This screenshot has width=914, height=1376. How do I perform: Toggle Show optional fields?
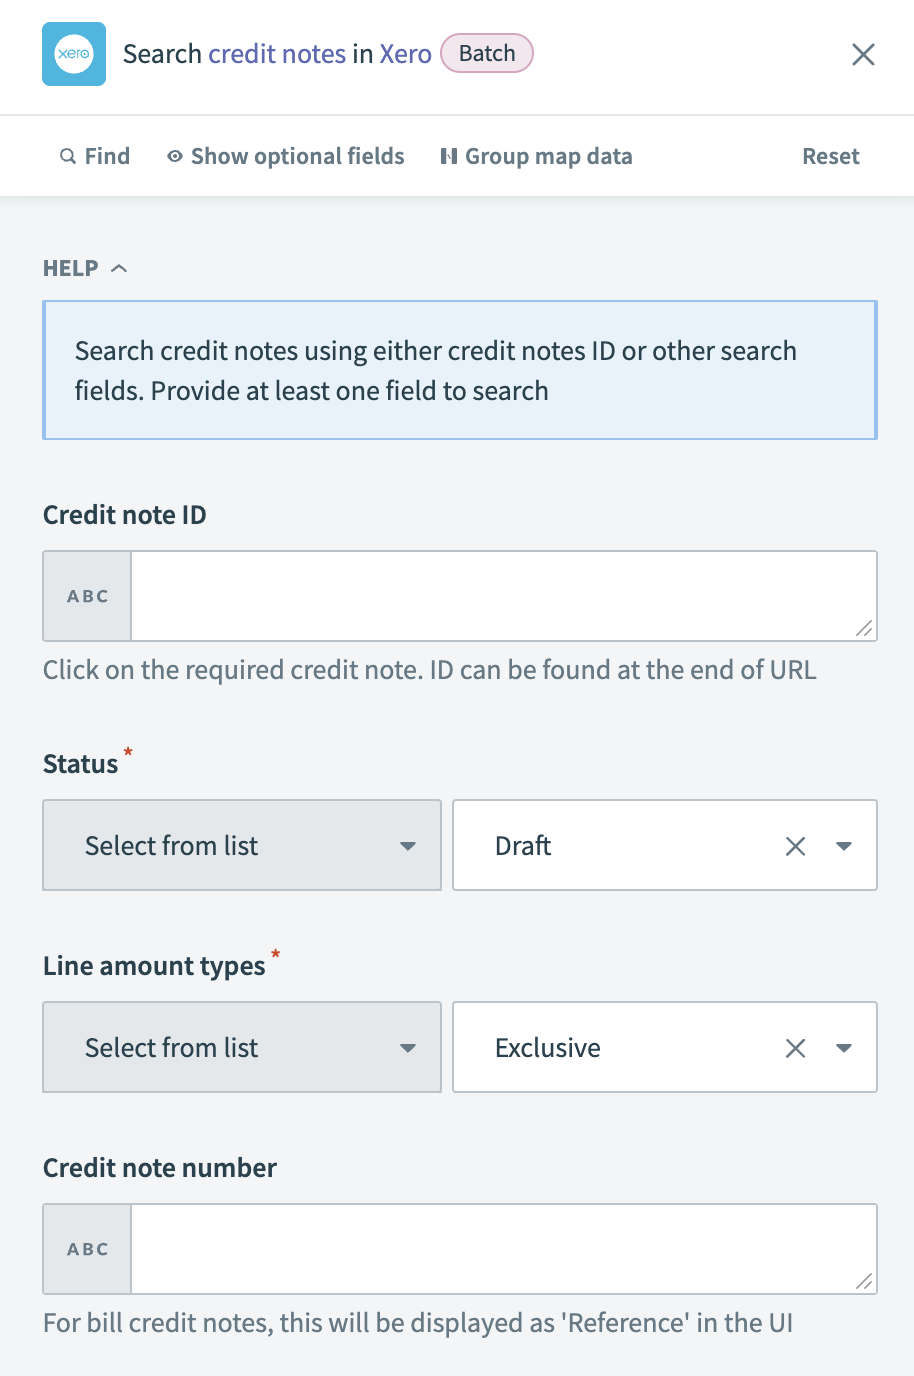click(296, 156)
